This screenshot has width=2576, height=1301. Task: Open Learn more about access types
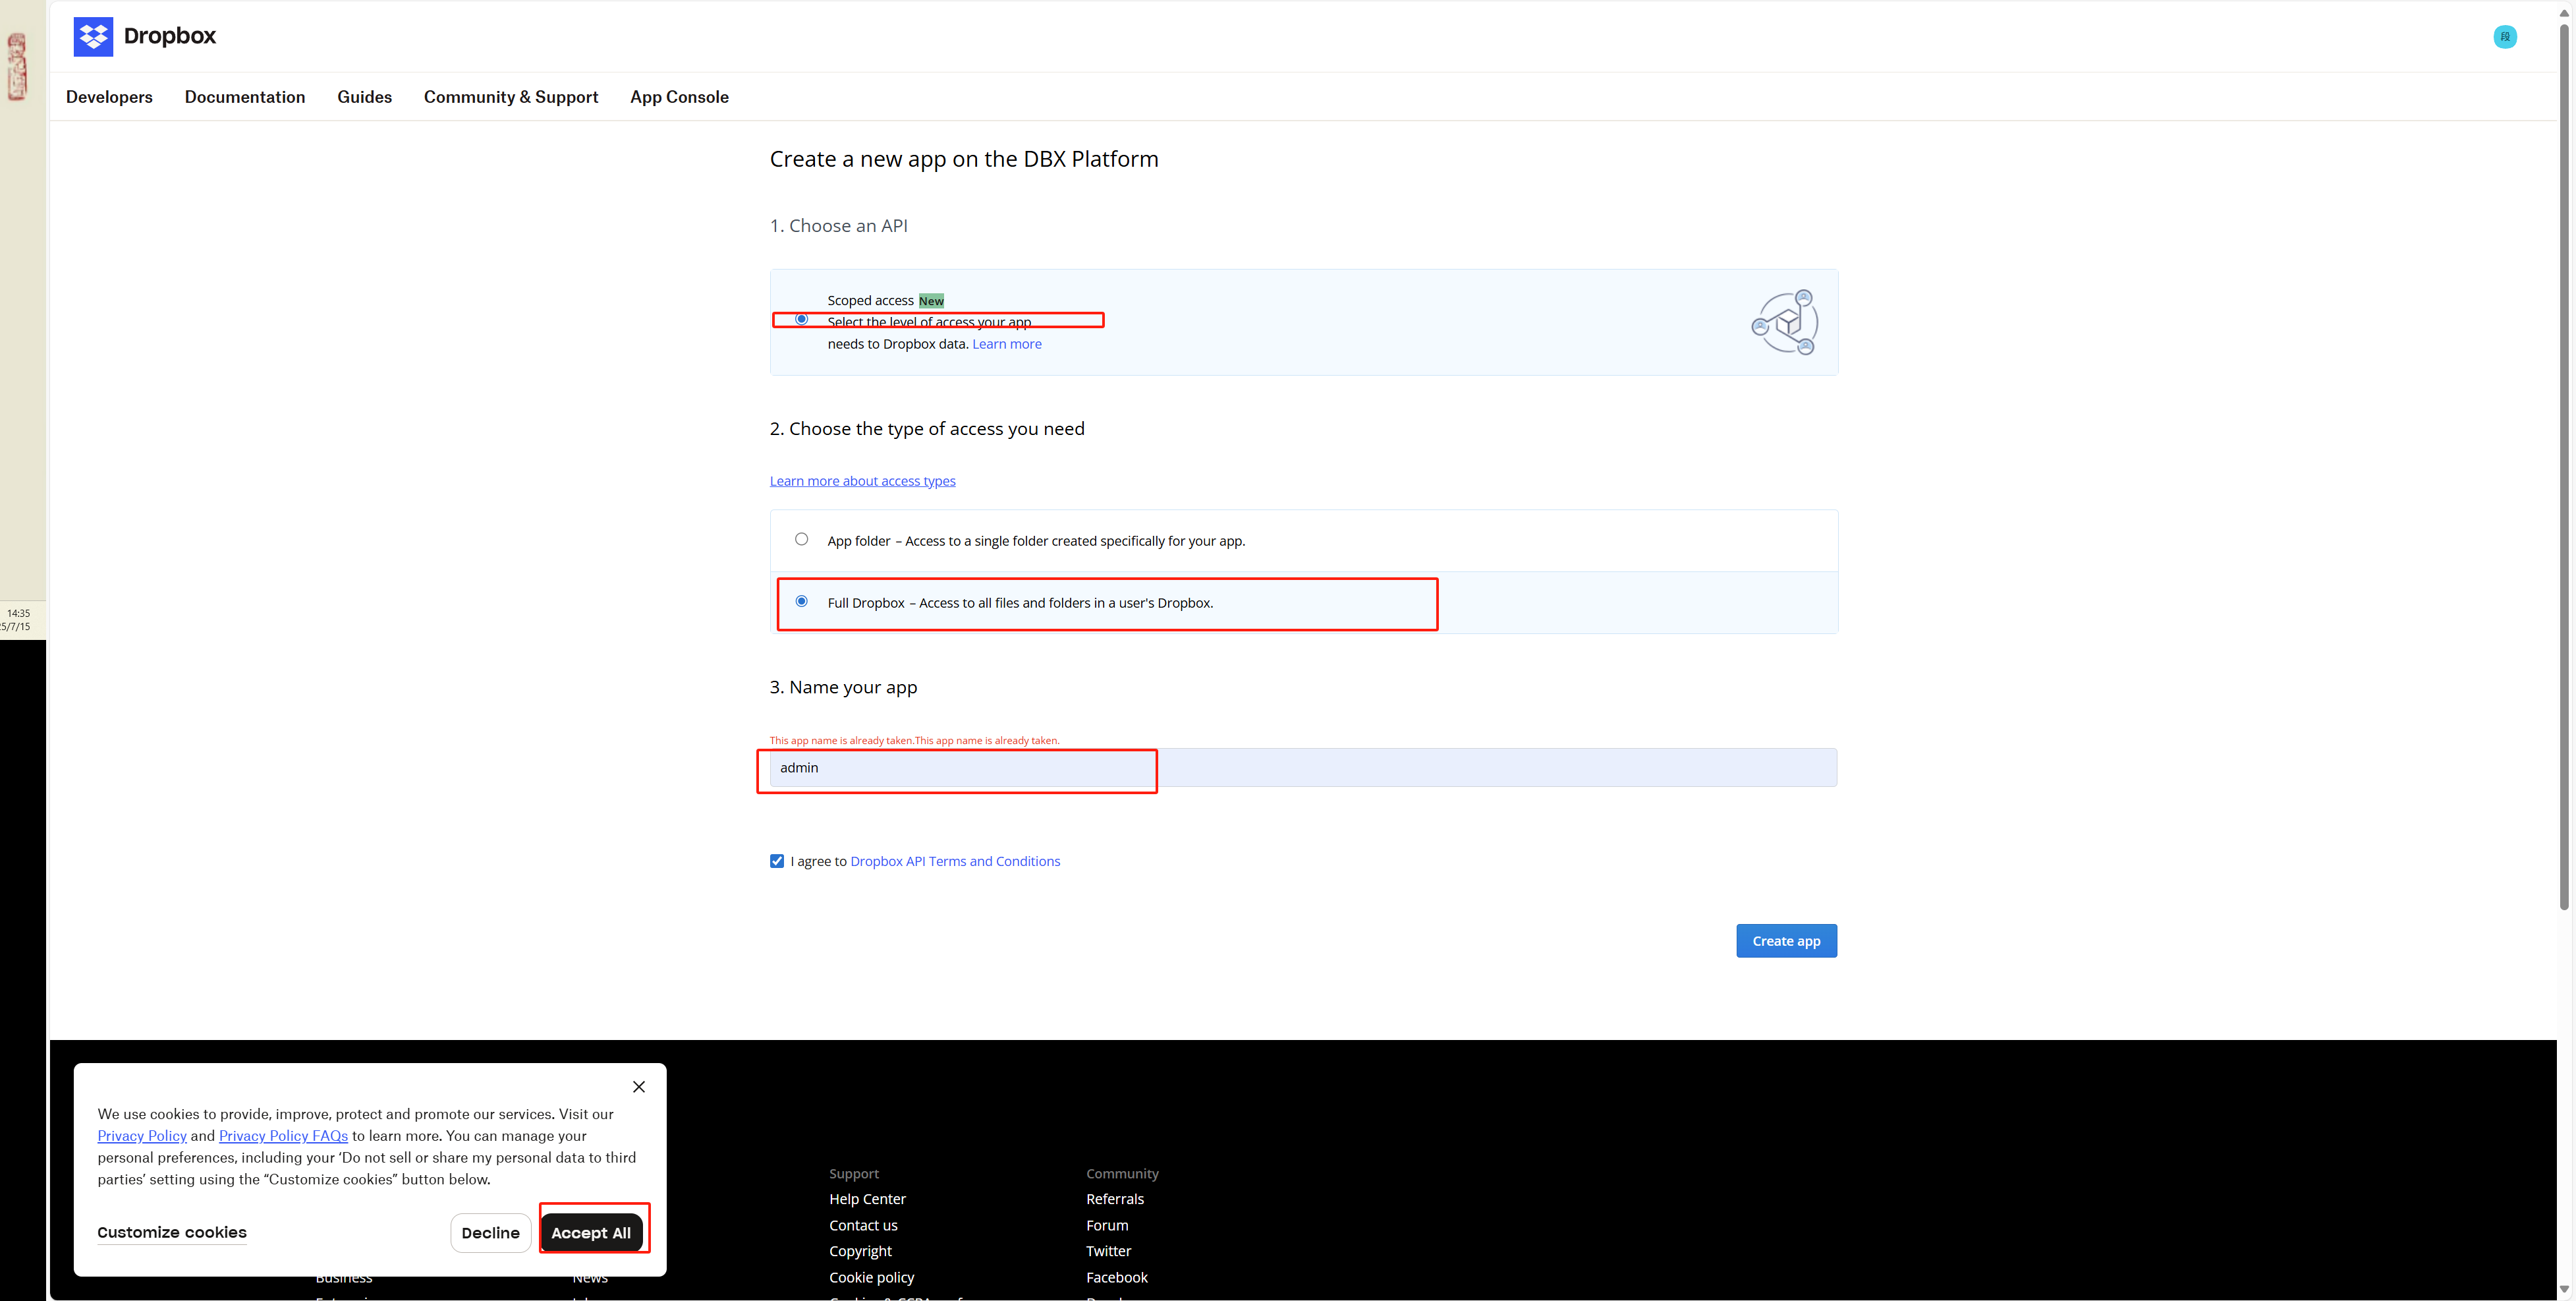862,481
